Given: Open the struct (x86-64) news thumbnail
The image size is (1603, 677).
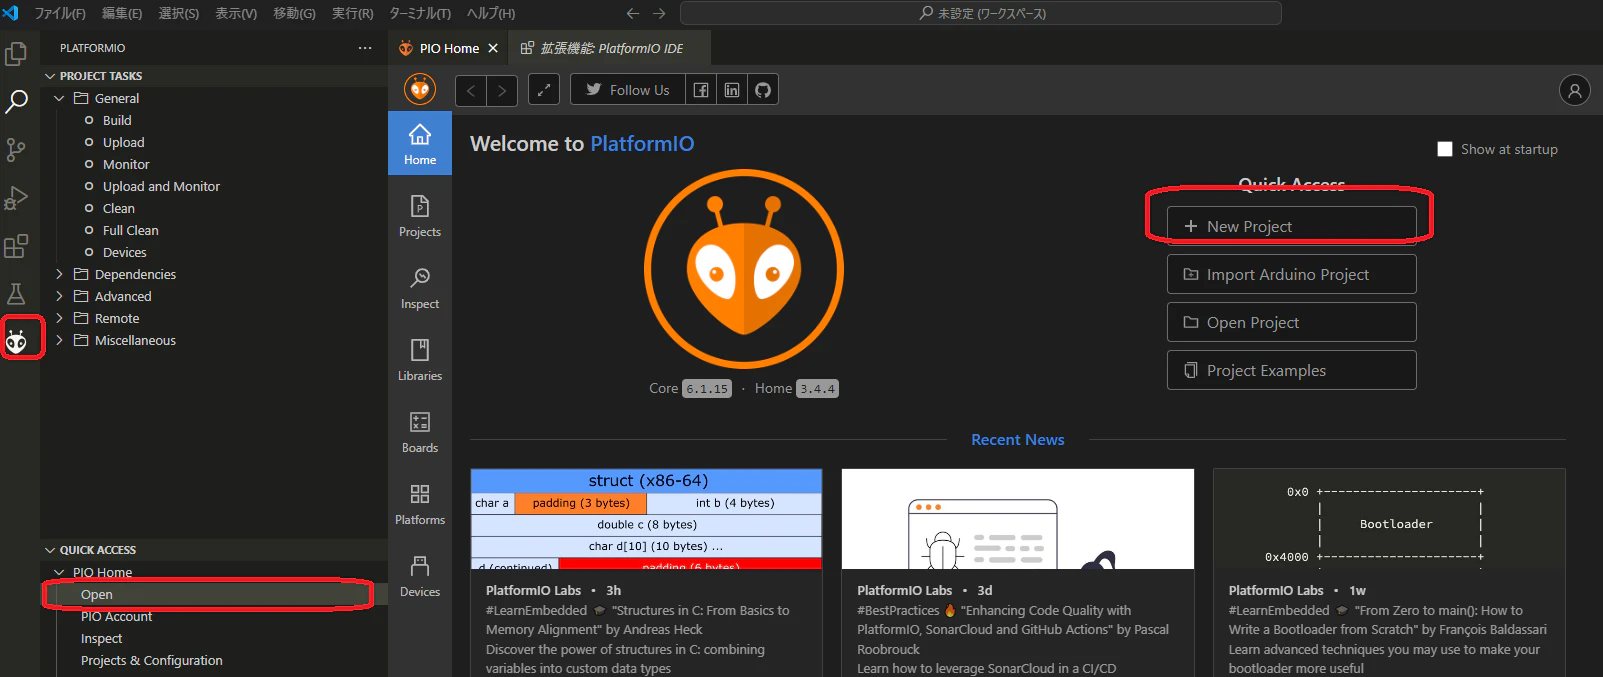Looking at the screenshot, I should tap(646, 519).
